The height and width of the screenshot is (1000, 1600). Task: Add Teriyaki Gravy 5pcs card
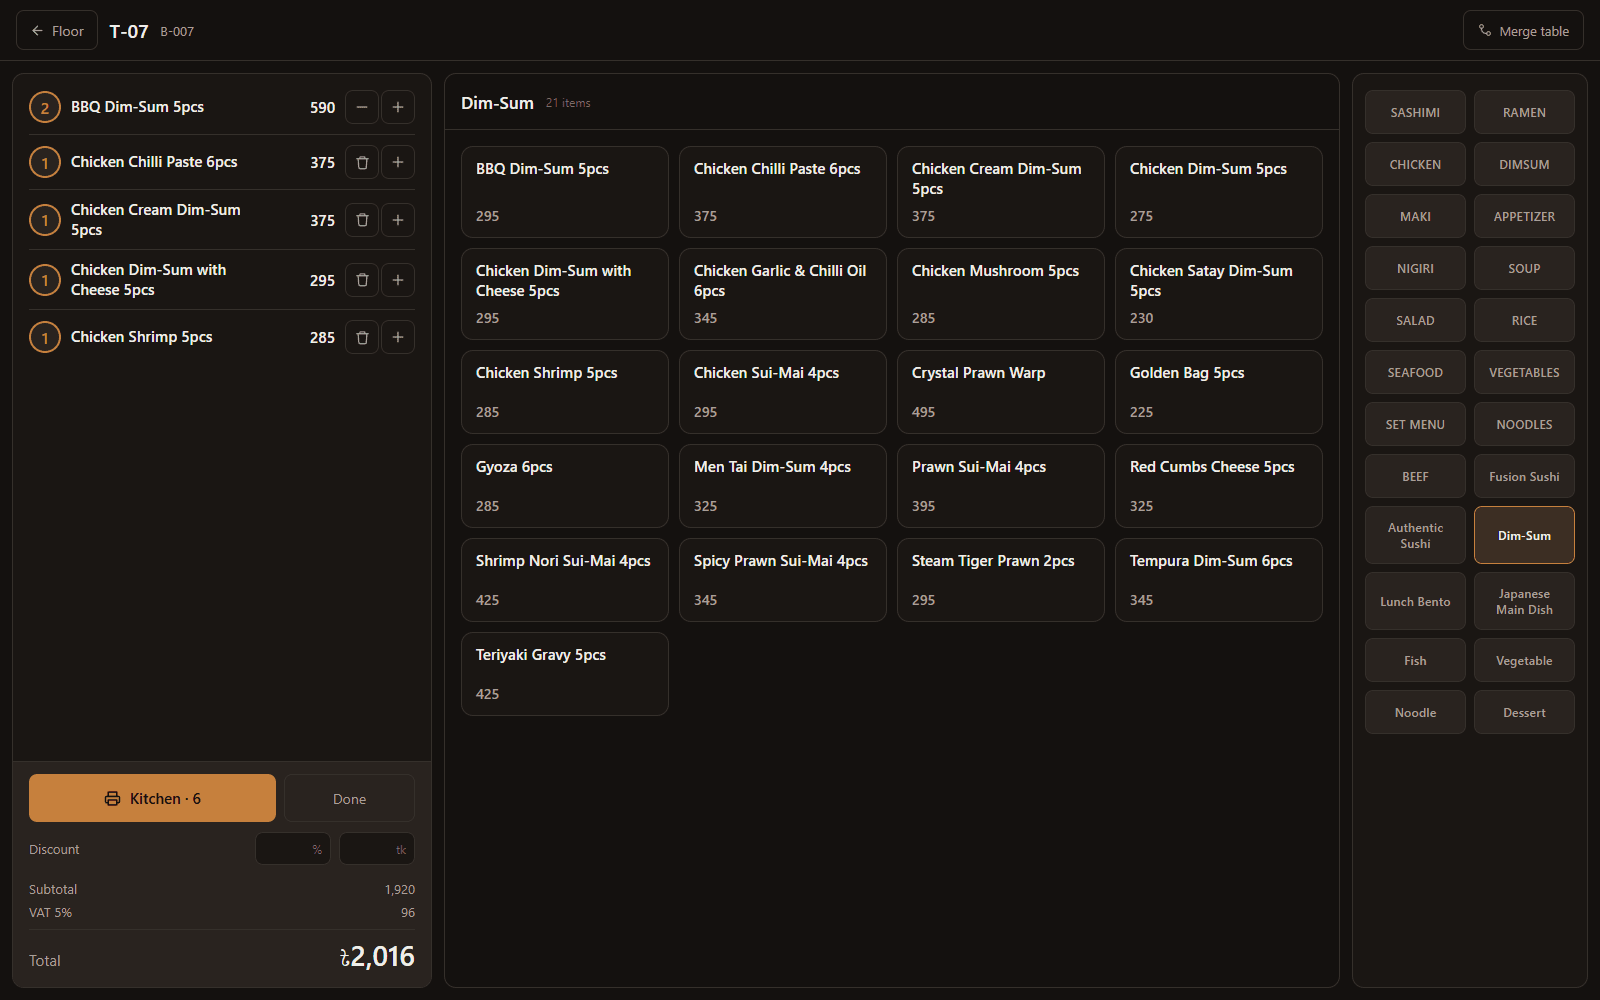(565, 674)
